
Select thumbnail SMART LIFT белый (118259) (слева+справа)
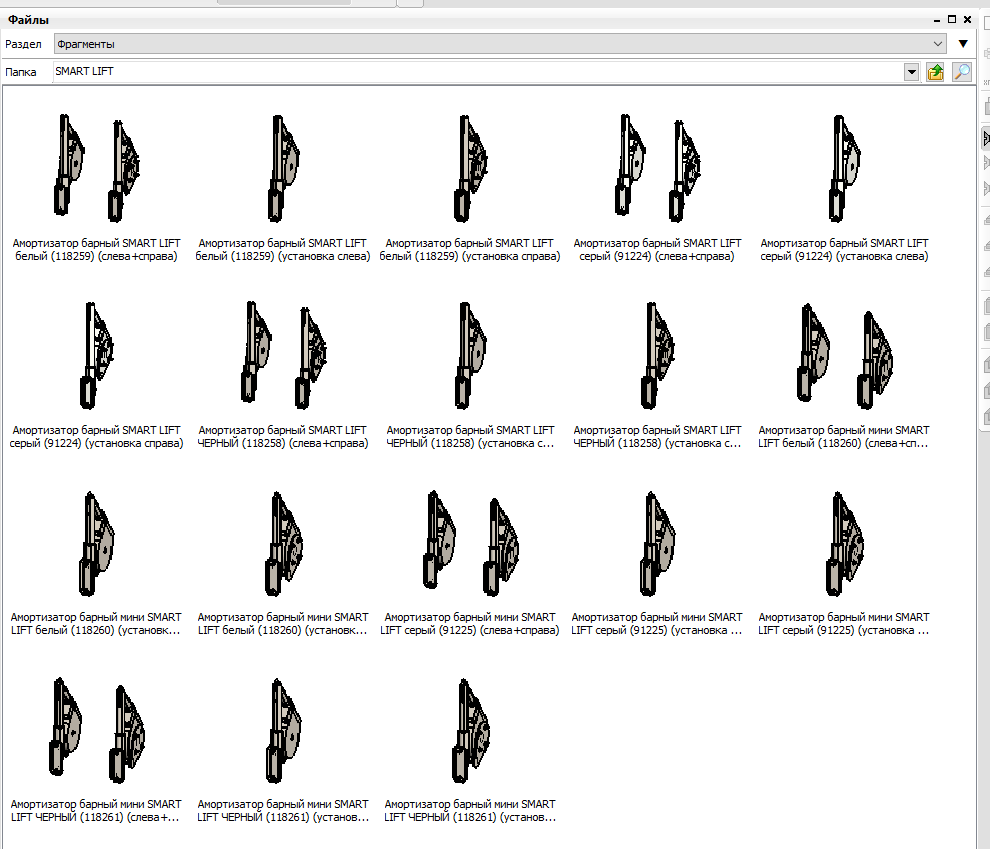(97, 168)
